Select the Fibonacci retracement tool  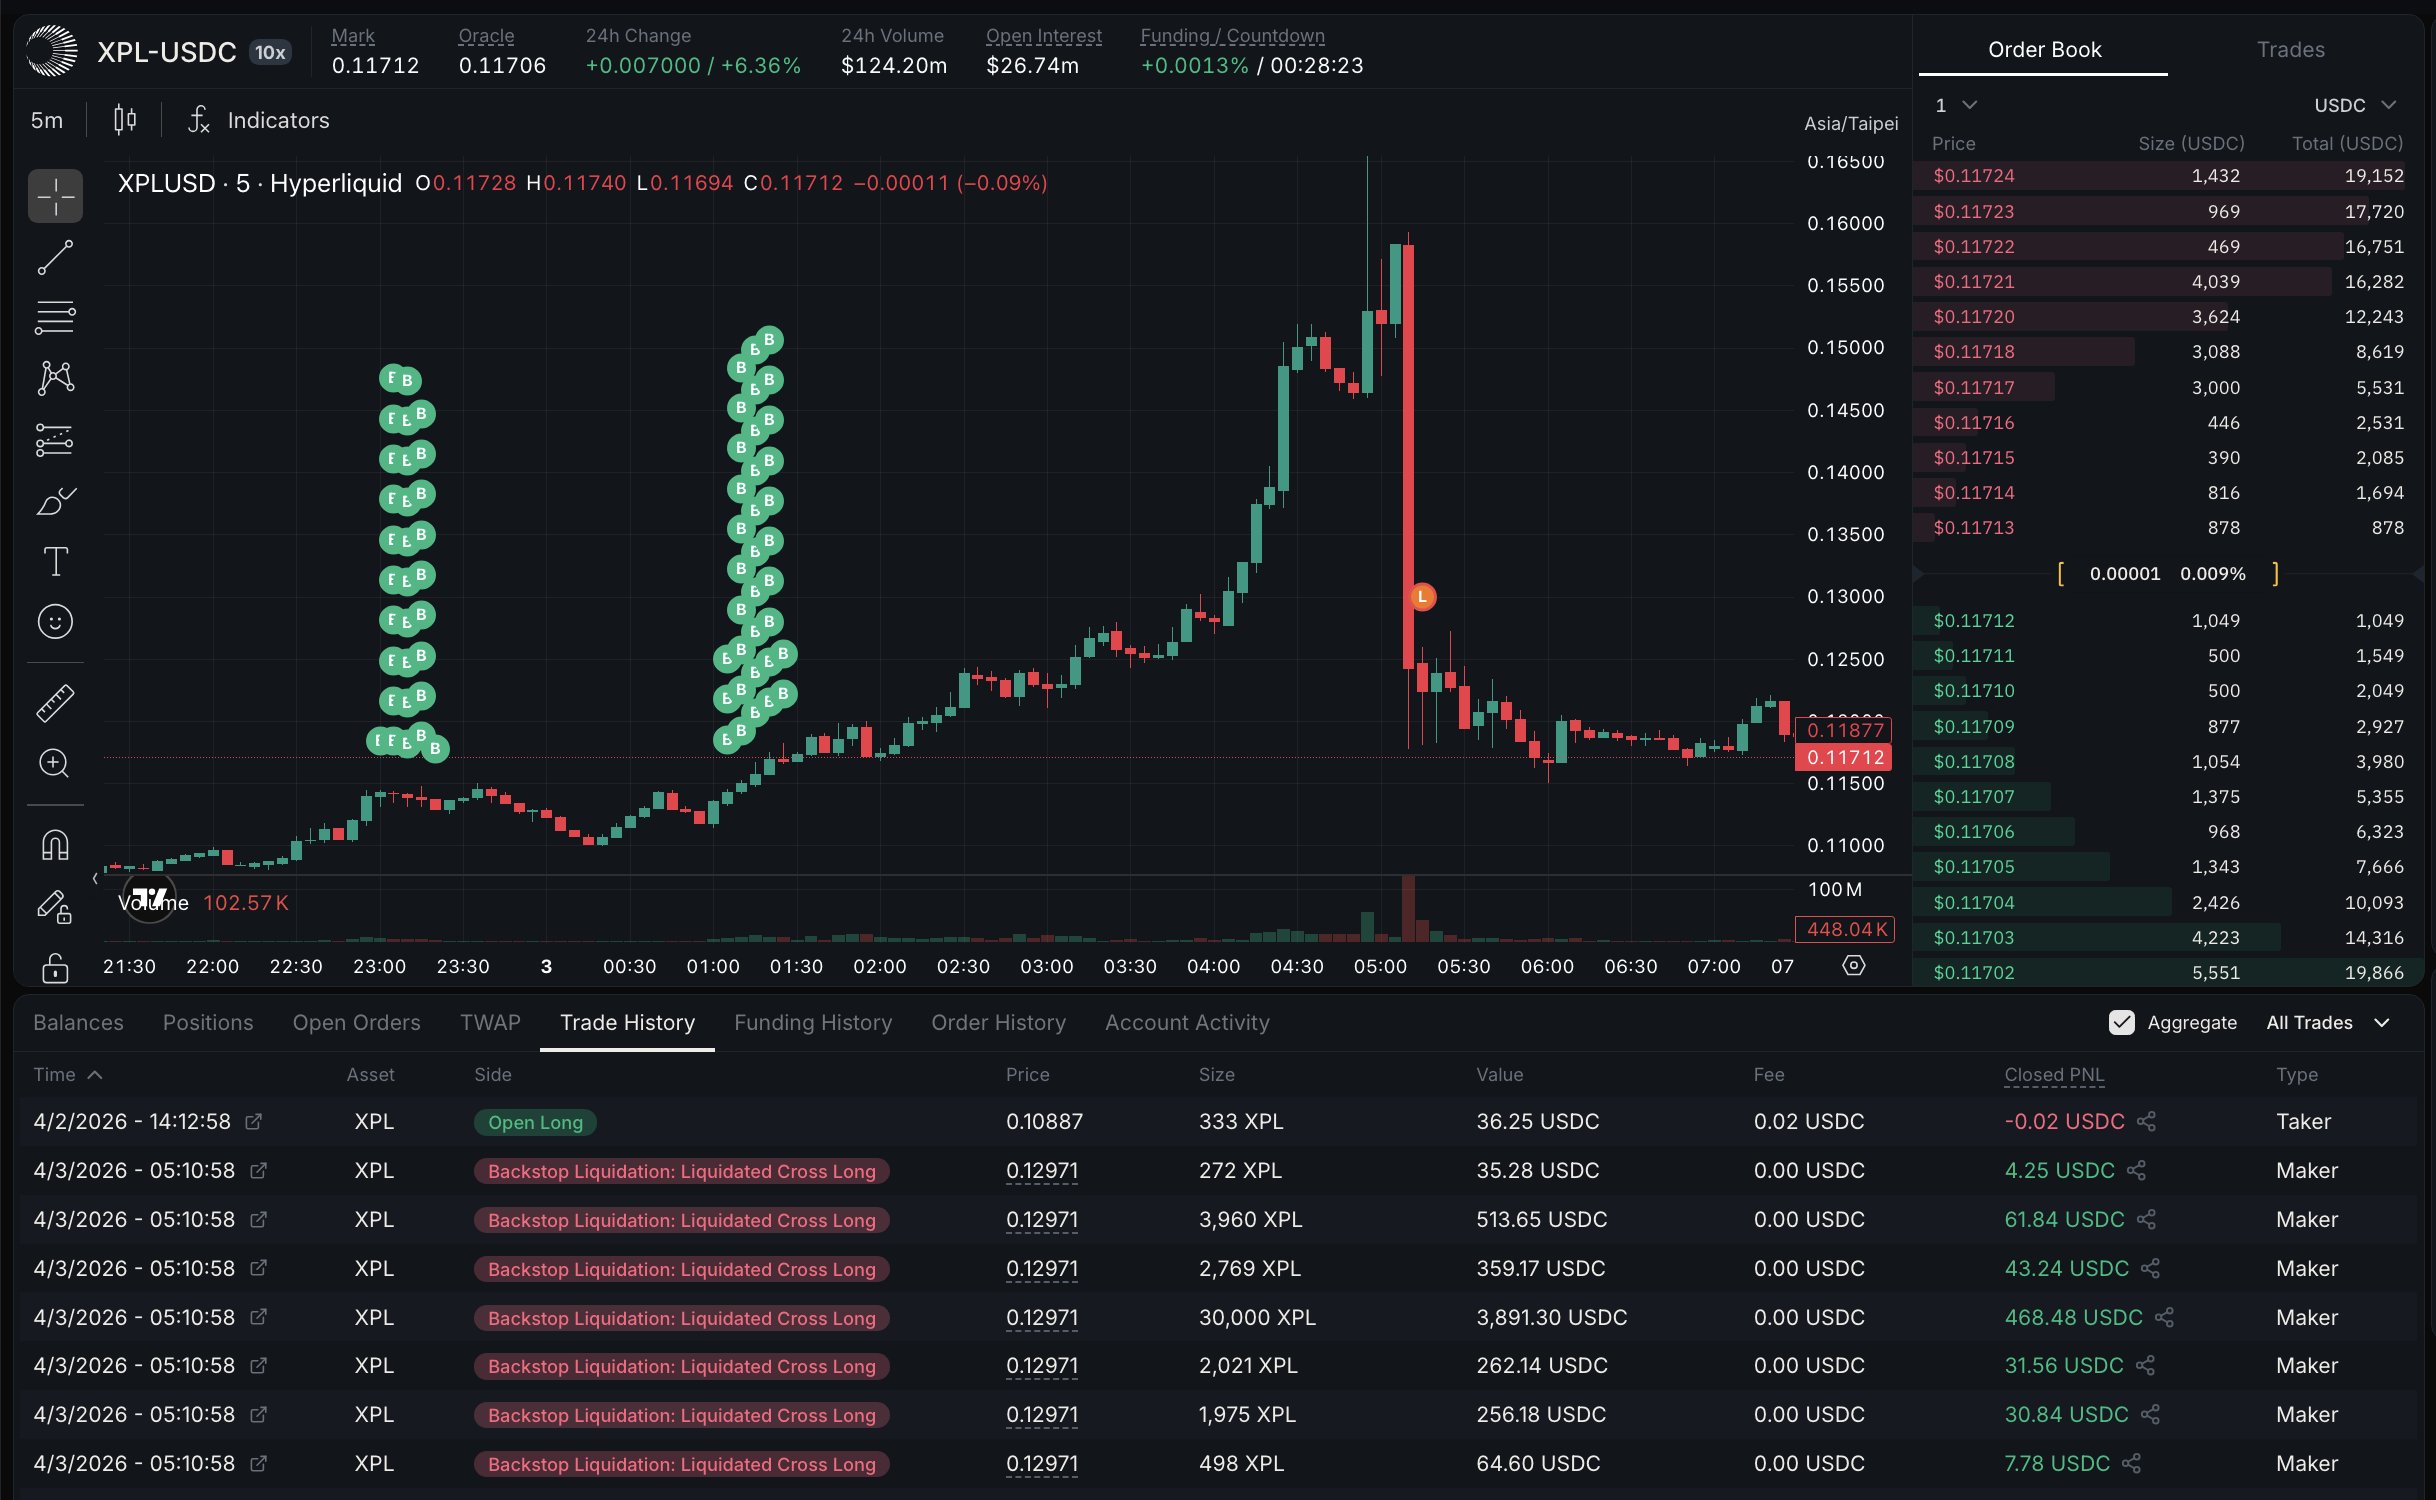pos(55,318)
